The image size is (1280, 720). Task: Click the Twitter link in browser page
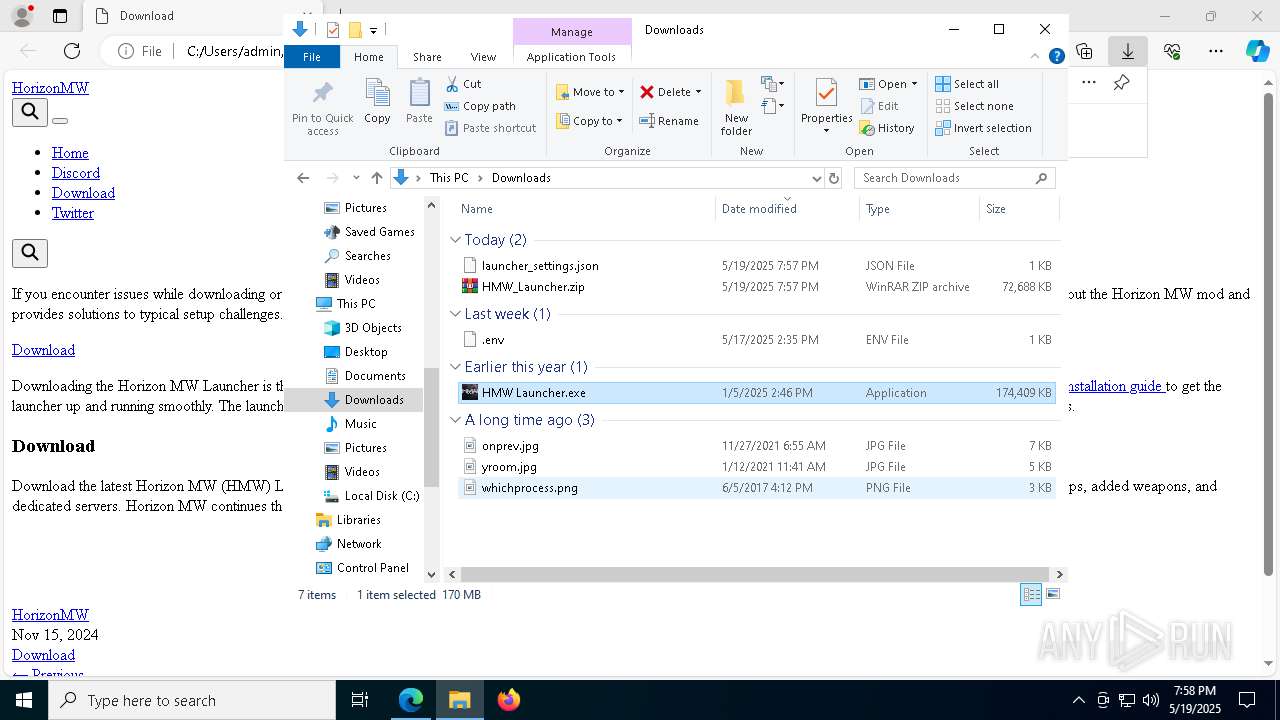[x=73, y=213]
